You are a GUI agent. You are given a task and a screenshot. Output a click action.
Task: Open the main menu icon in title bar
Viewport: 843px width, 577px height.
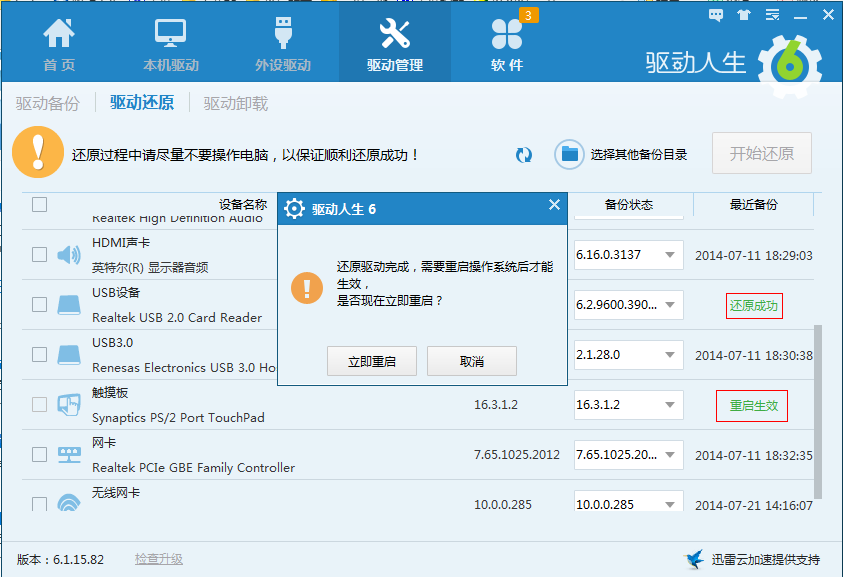point(773,15)
